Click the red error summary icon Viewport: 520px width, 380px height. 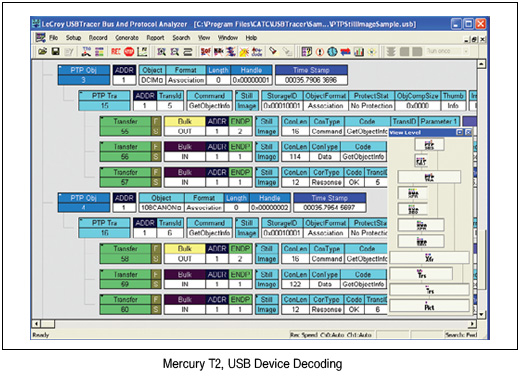click(320, 52)
